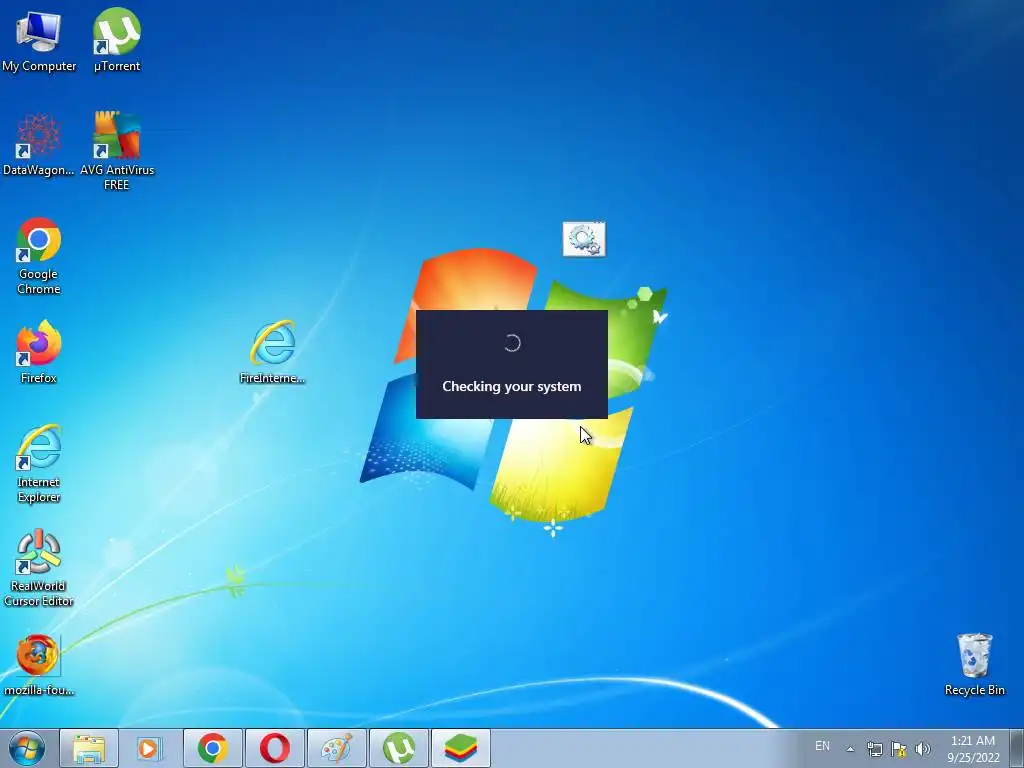
Task: Open Windows Explorer from taskbar
Action: tap(89, 748)
